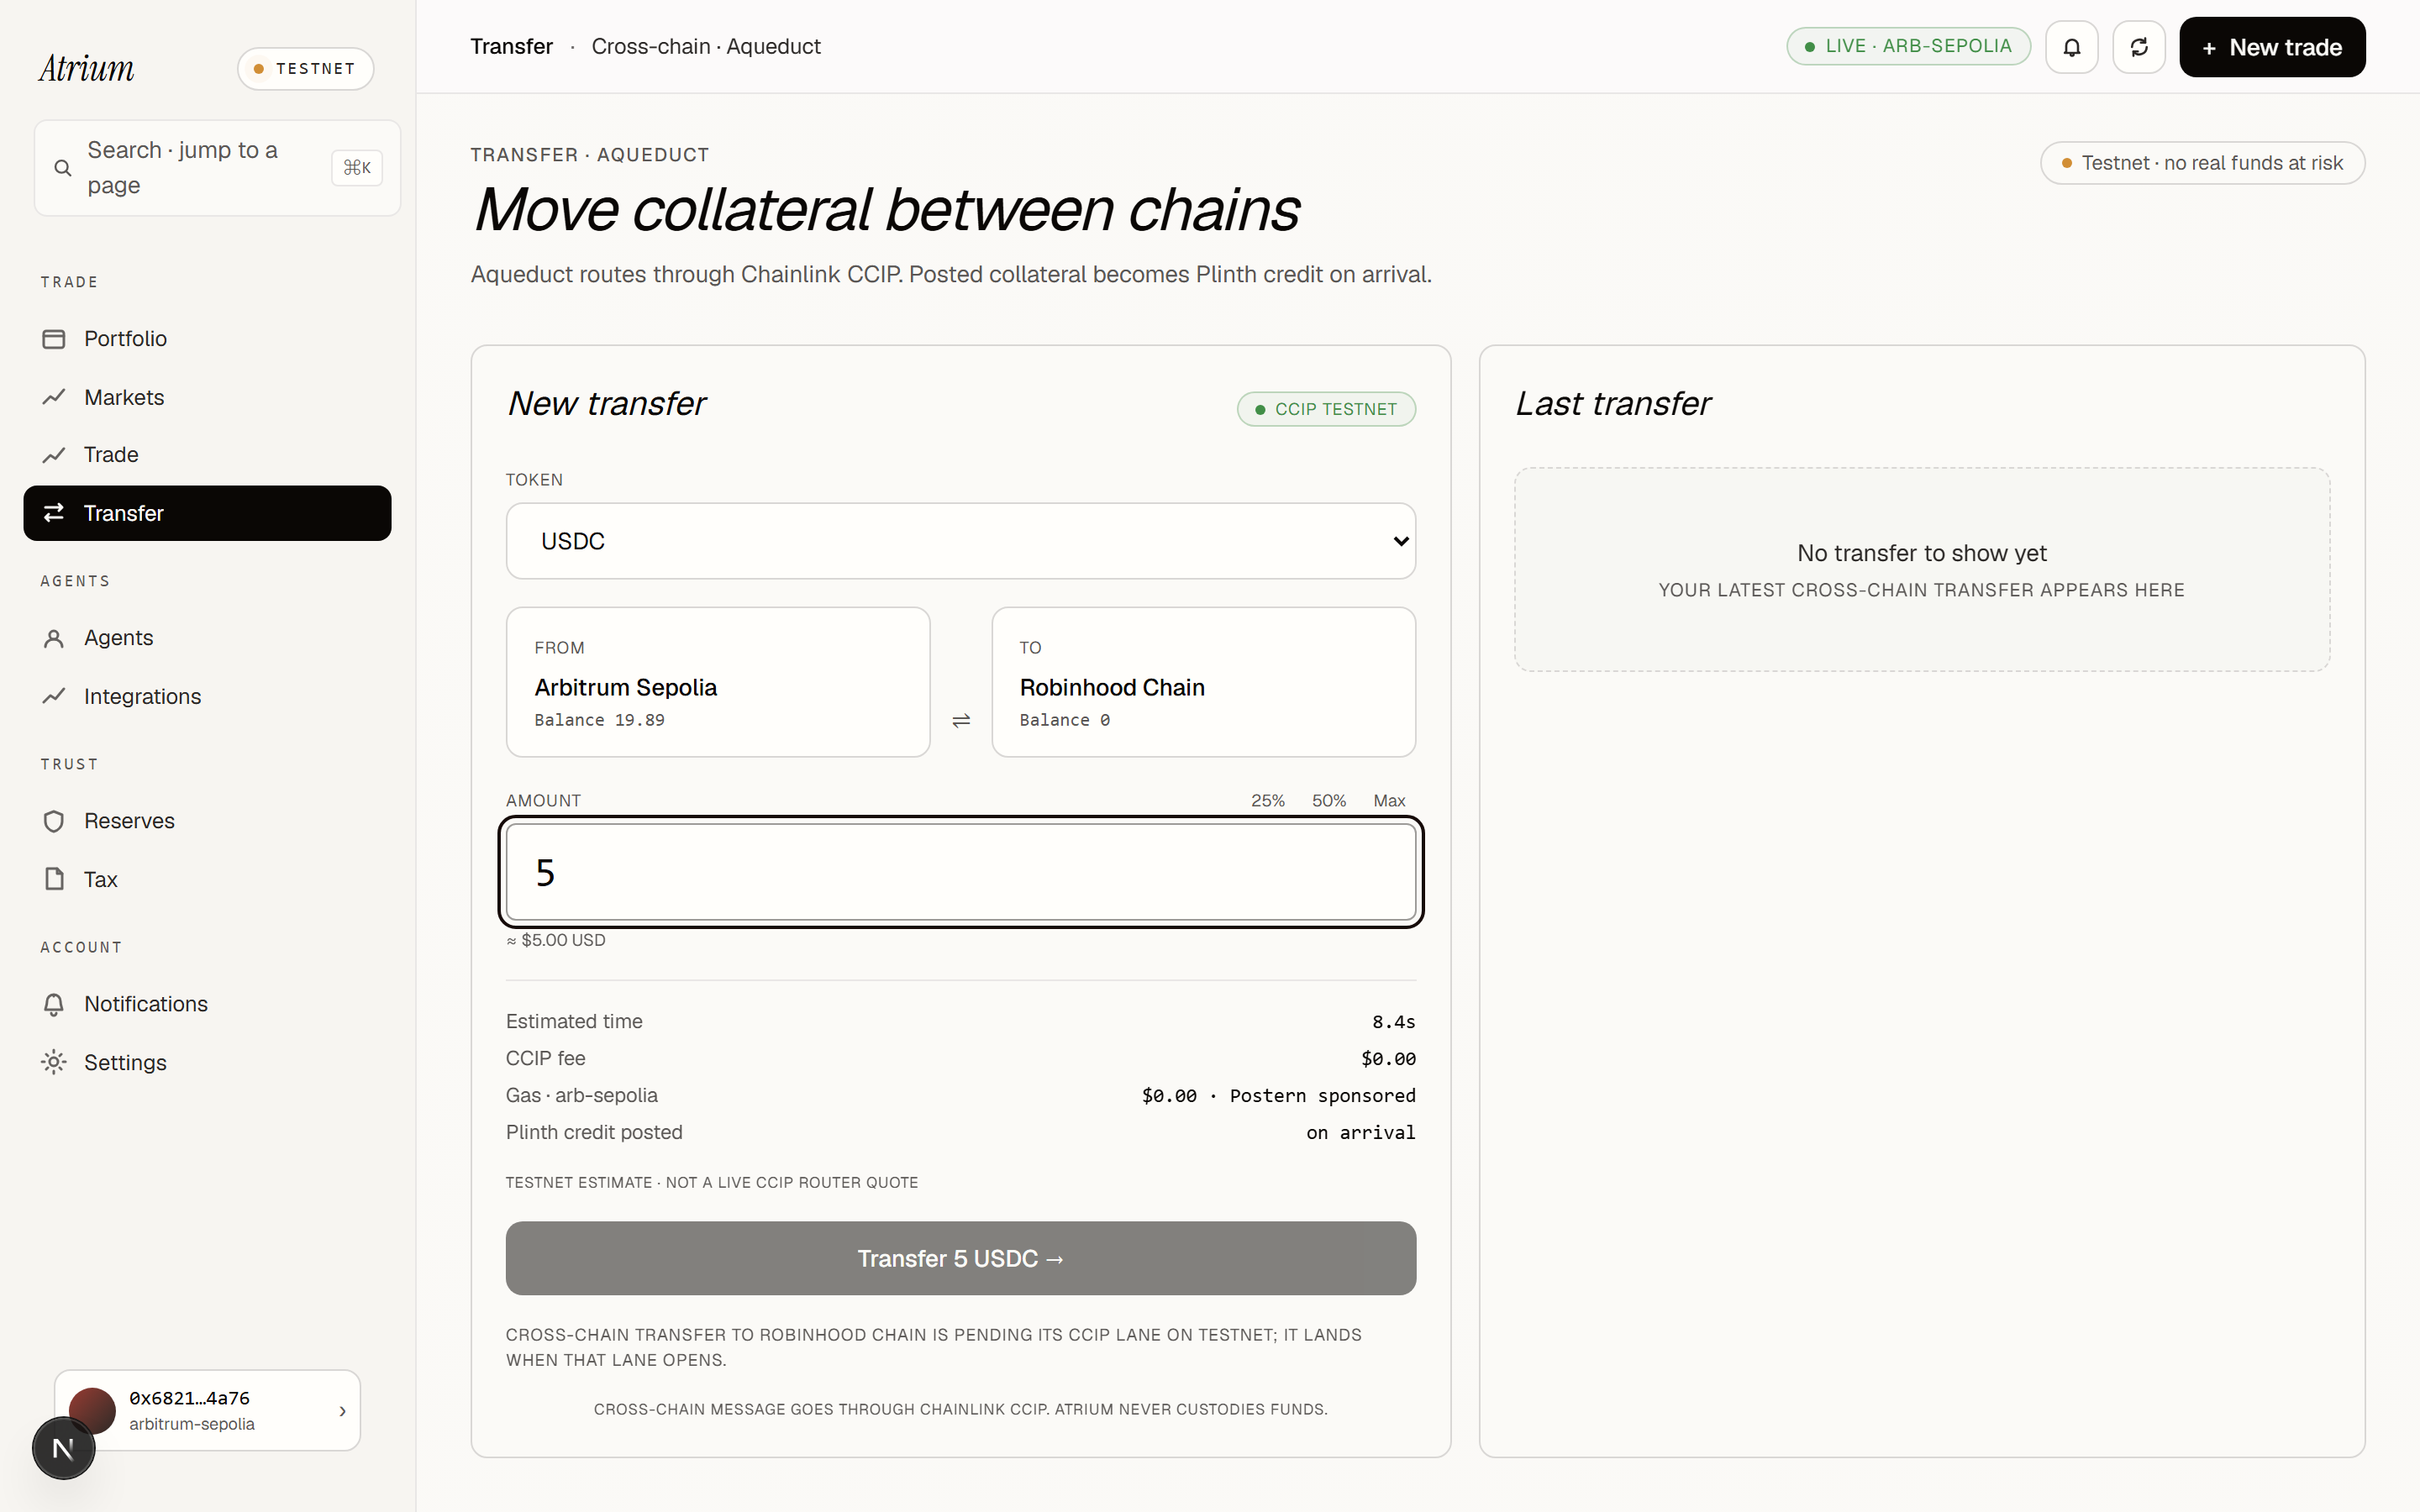Set amount to Max

click(1389, 801)
